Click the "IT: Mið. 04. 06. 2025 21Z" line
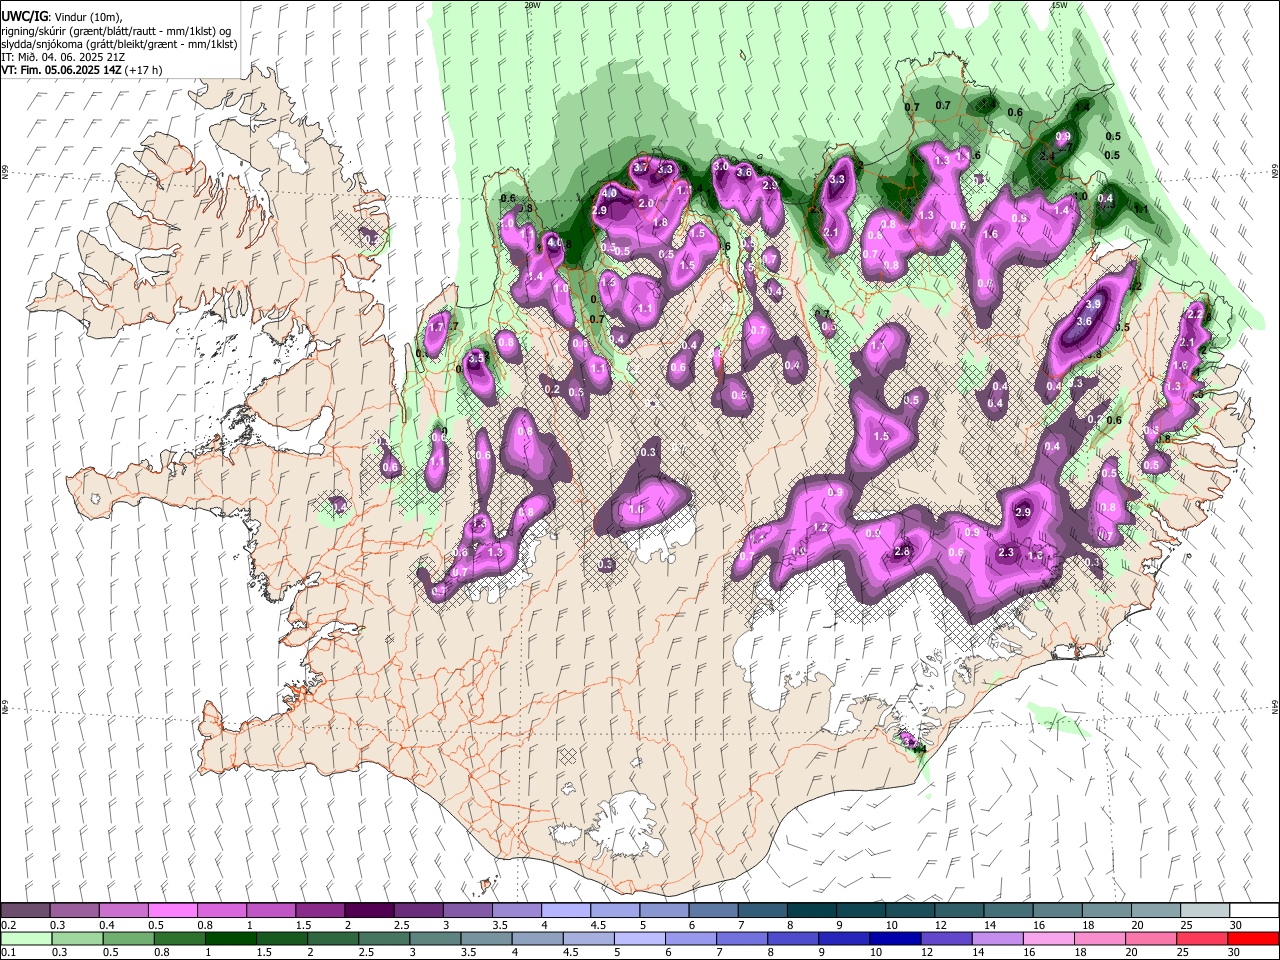Image resolution: width=1280 pixels, height=960 pixels. (x=63, y=57)
